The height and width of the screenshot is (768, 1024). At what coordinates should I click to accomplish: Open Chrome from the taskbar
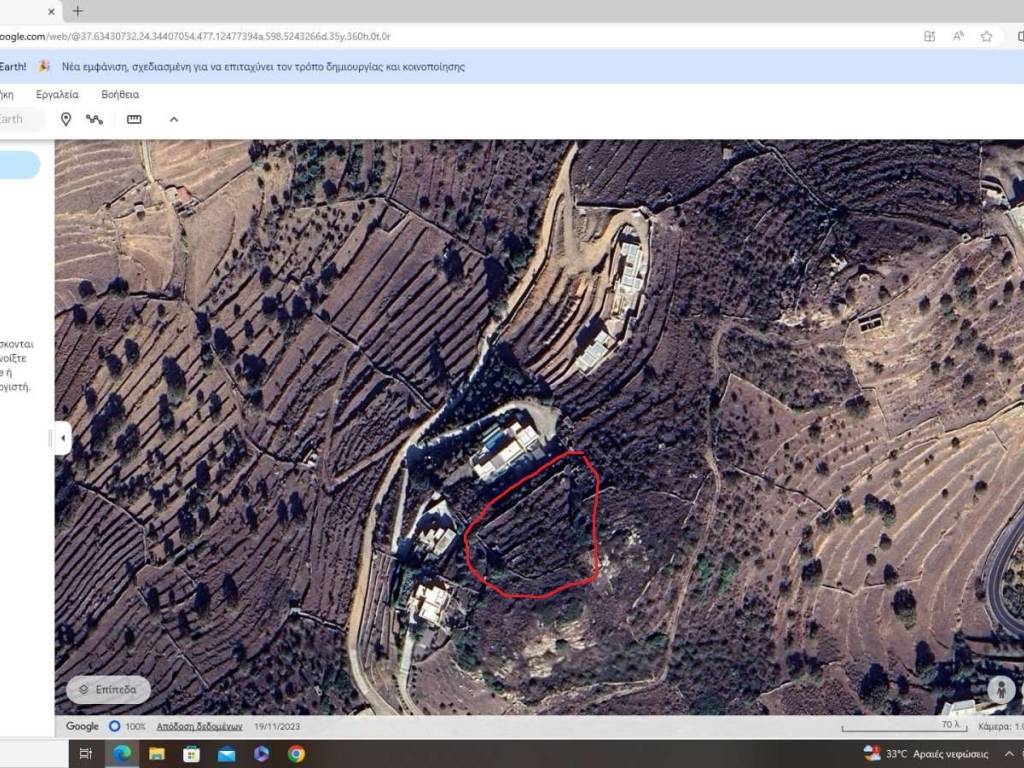(x=296, y=754)
